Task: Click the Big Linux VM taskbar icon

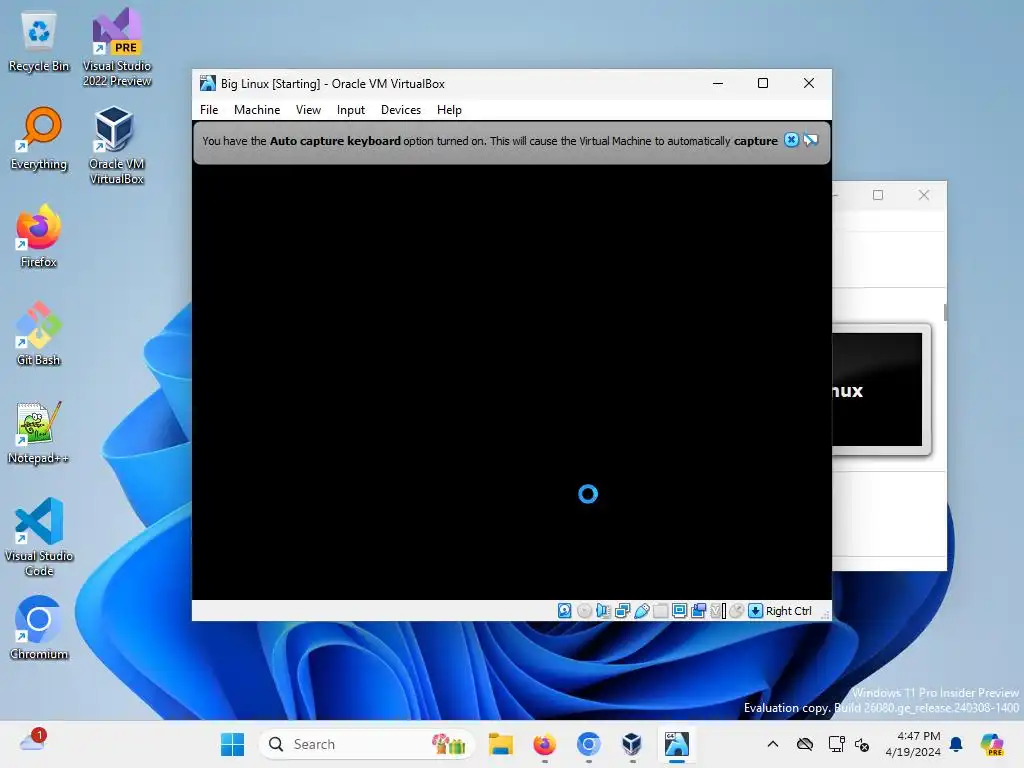Action: coord(677,744)
